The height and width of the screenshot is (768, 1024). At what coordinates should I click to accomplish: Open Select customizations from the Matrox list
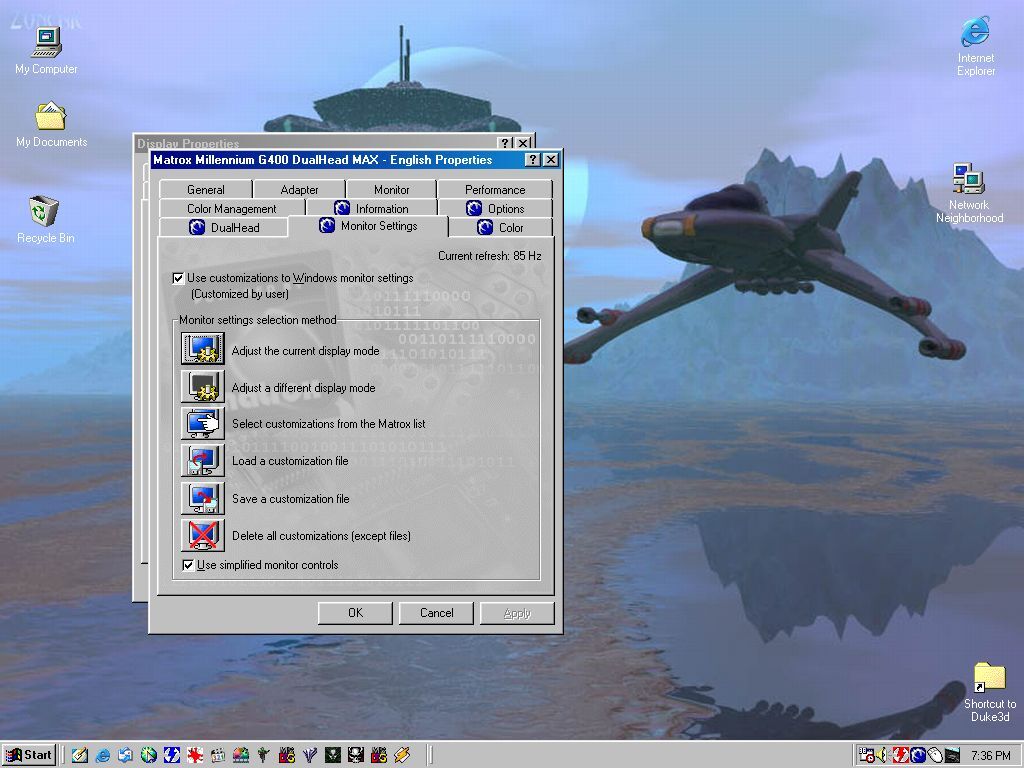[x=202, y=423]
